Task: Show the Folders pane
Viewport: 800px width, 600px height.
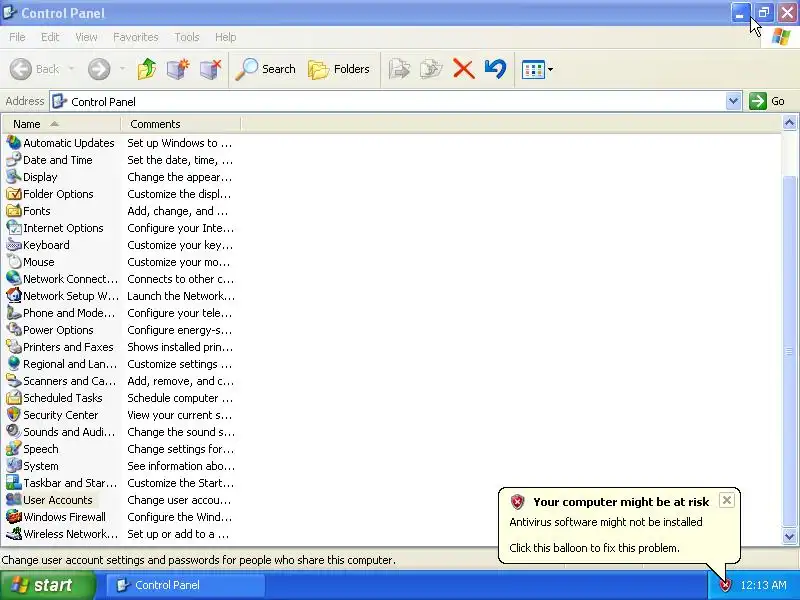Action: [x=339, y=69]
